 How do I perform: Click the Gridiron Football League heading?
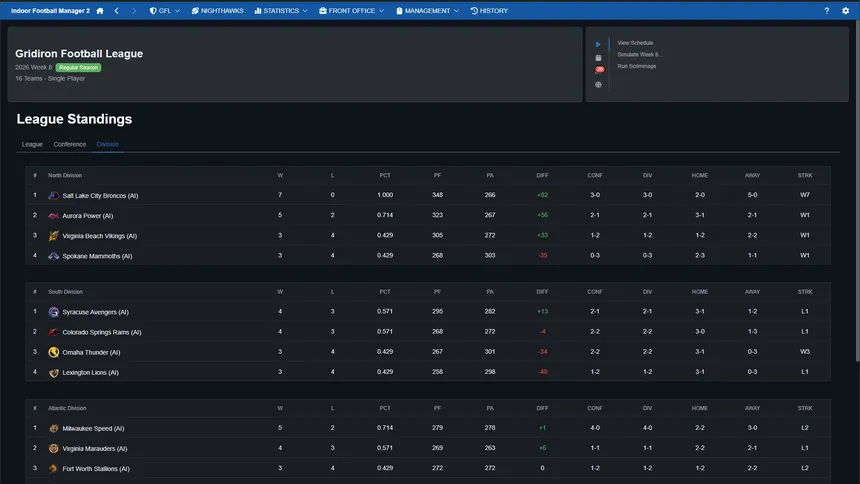pyautogui.click(x=79, y=54)
